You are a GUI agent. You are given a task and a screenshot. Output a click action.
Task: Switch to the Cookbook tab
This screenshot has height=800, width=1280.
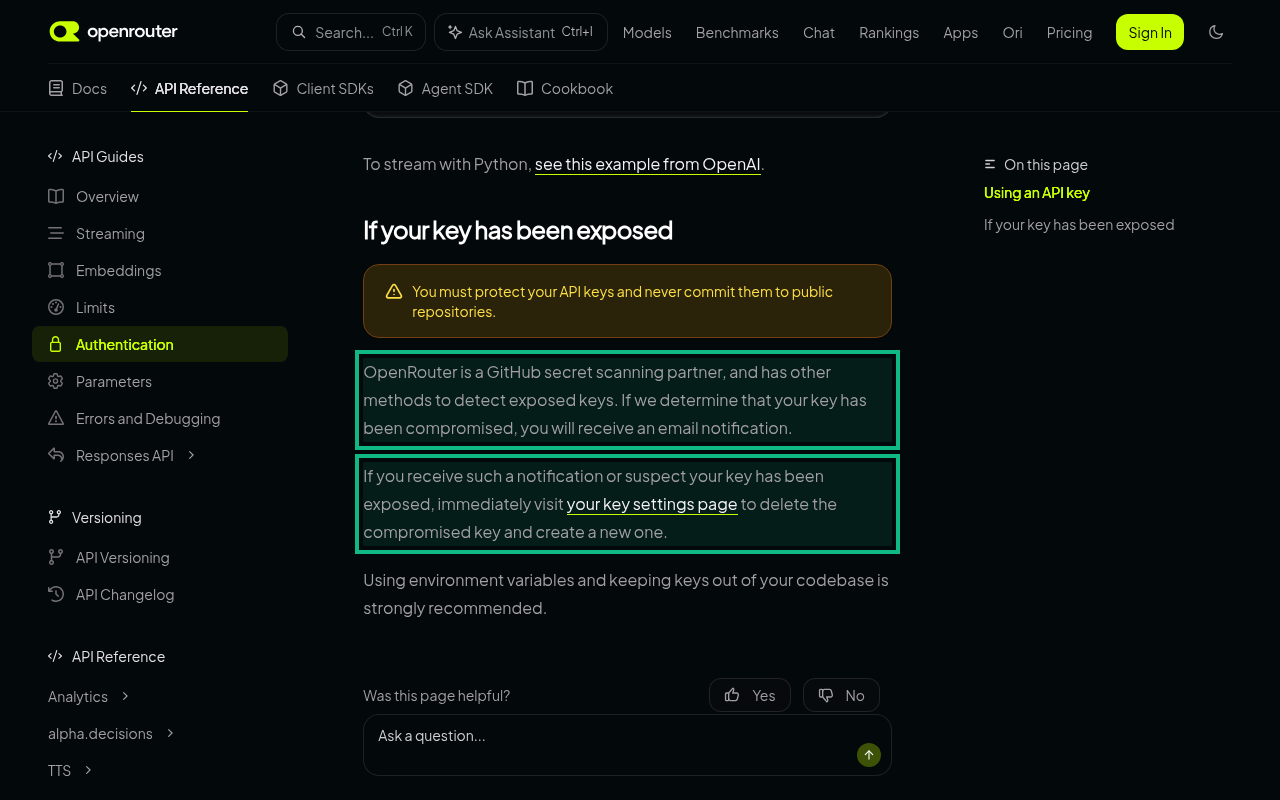click(565, 88)
